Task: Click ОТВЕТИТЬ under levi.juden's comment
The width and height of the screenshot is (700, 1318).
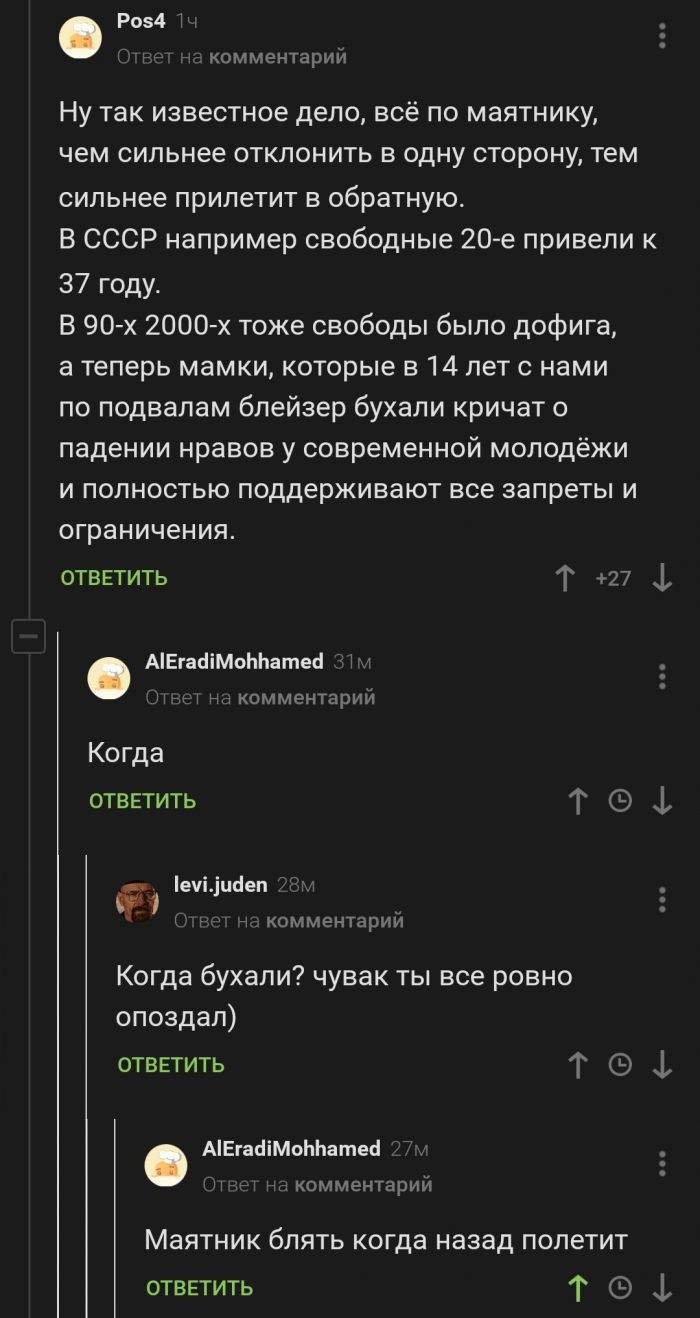Action: tap(171, 1065)
